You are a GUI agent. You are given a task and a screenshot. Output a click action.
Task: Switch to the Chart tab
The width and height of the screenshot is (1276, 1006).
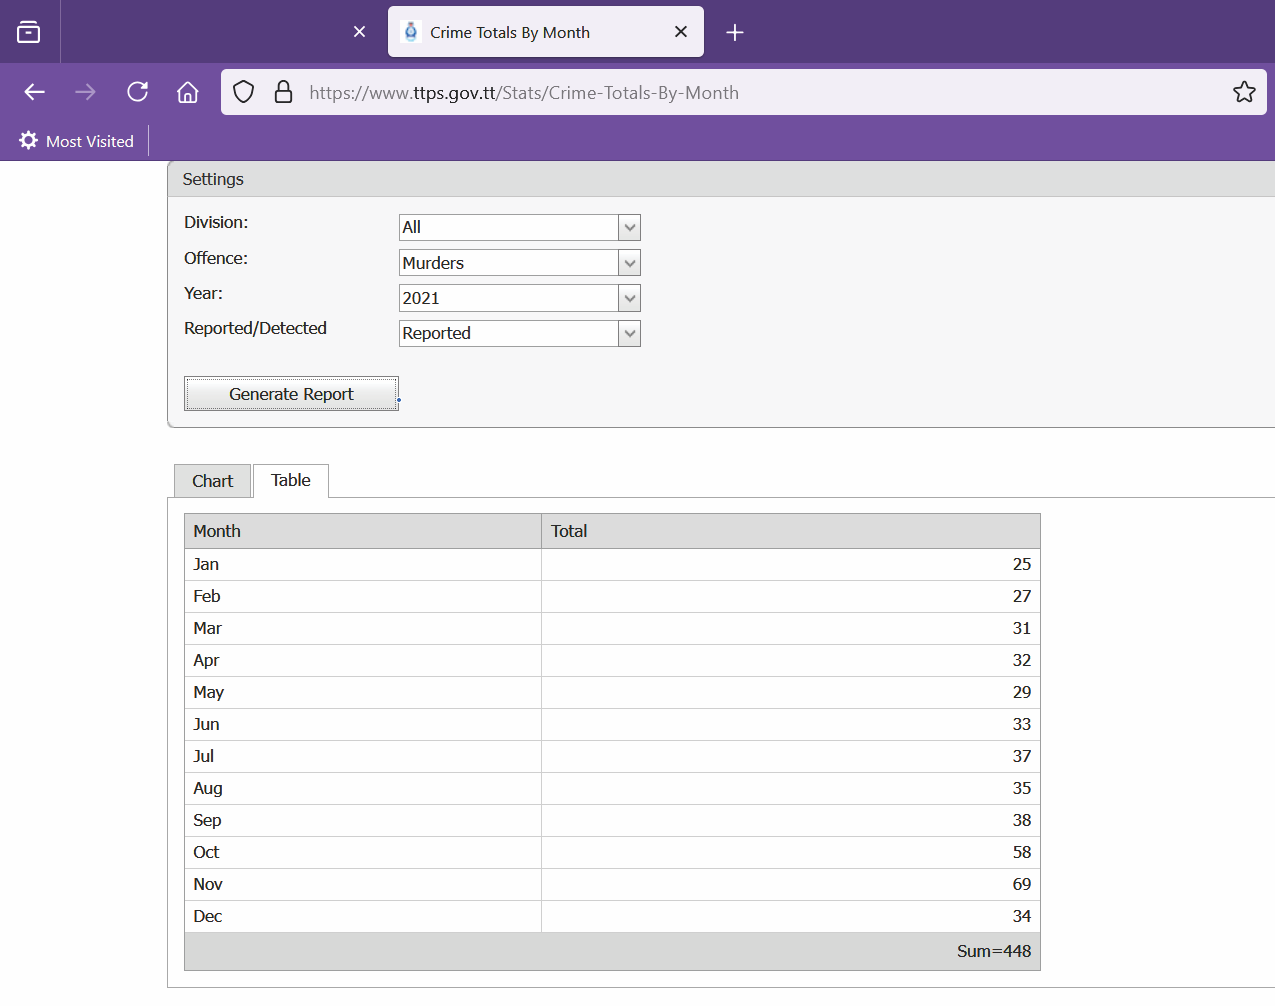click(212, 481)
